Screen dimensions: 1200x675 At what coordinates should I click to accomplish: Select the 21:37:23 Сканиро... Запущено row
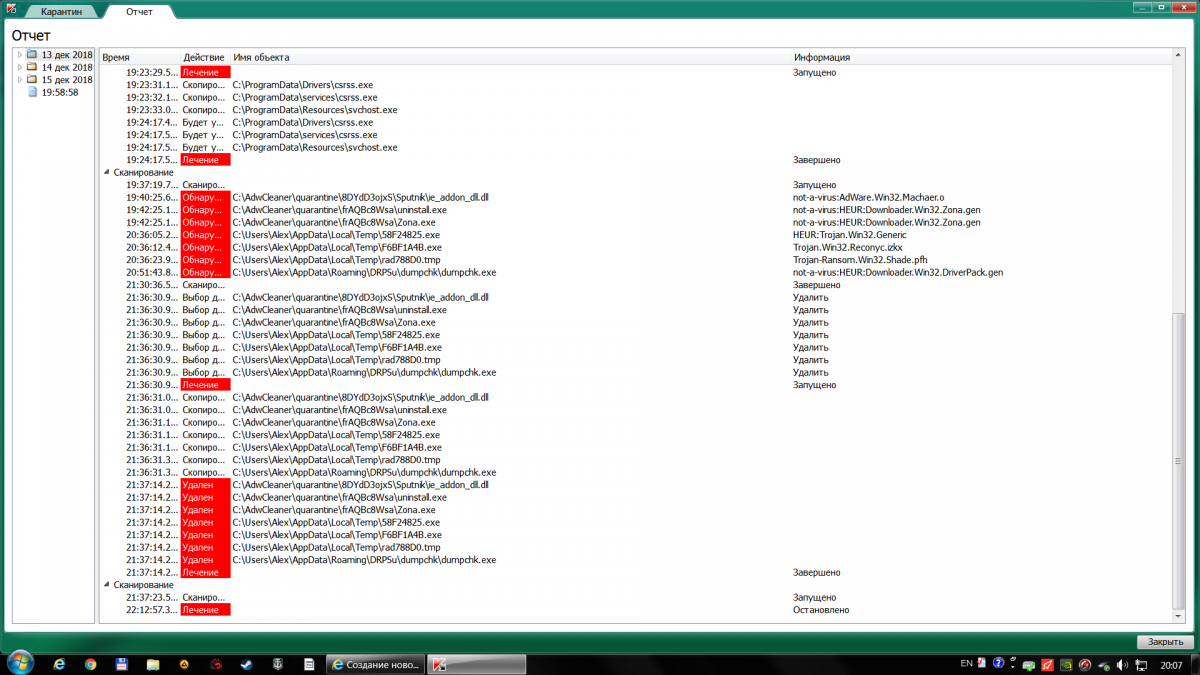636,597
